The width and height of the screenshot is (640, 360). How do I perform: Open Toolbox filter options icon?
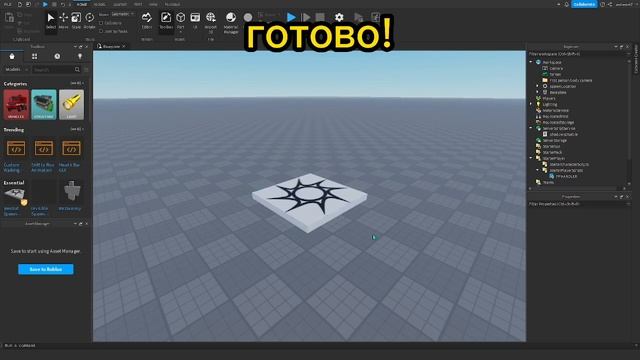[x=86, y=70]
